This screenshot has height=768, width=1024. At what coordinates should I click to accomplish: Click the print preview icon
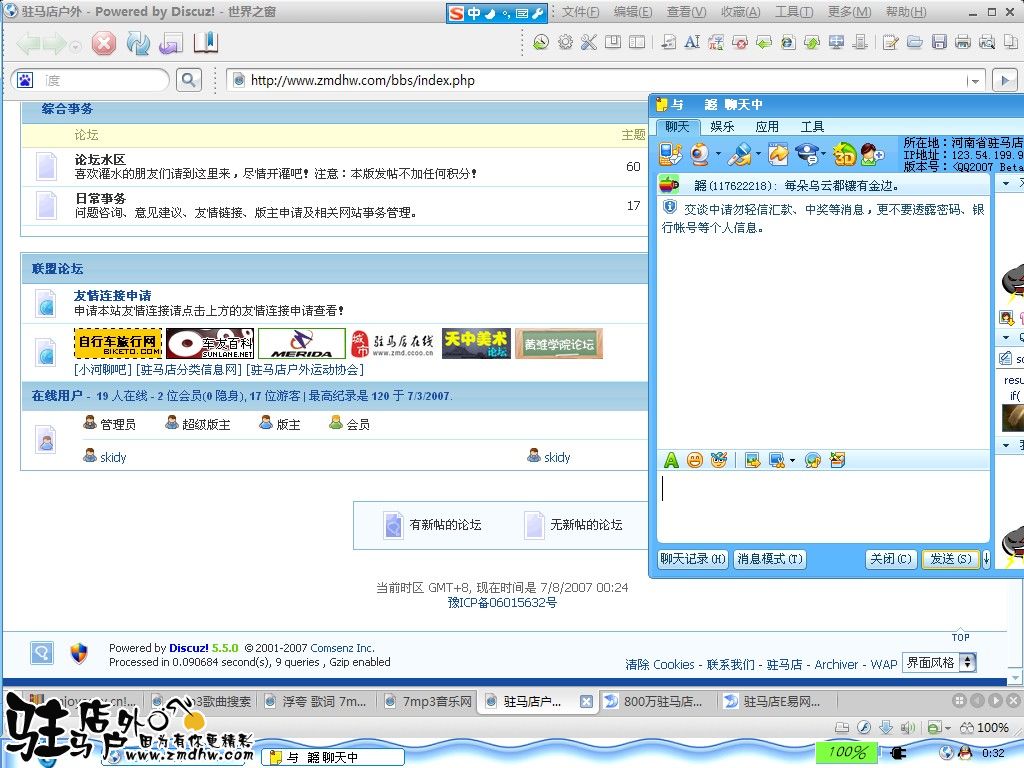(x=987, y=42)
